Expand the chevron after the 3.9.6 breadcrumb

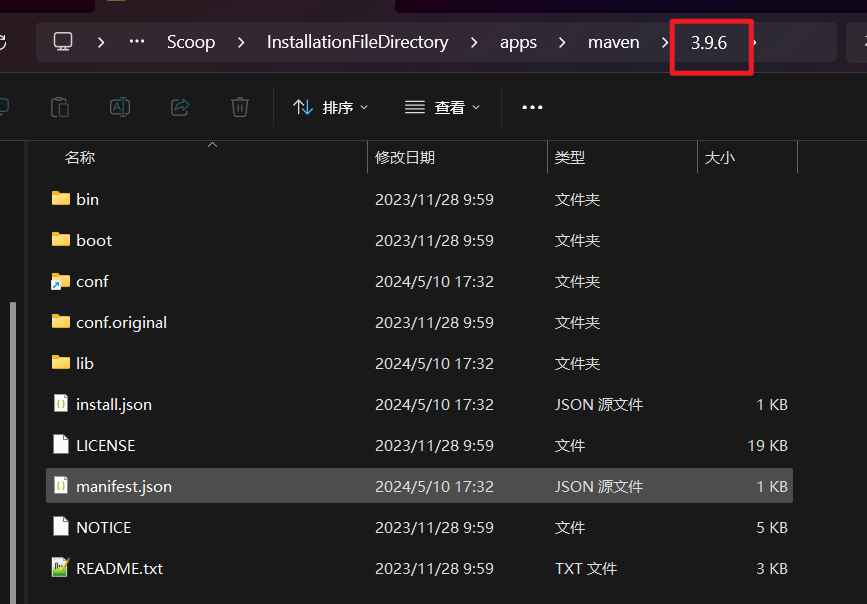753,42
